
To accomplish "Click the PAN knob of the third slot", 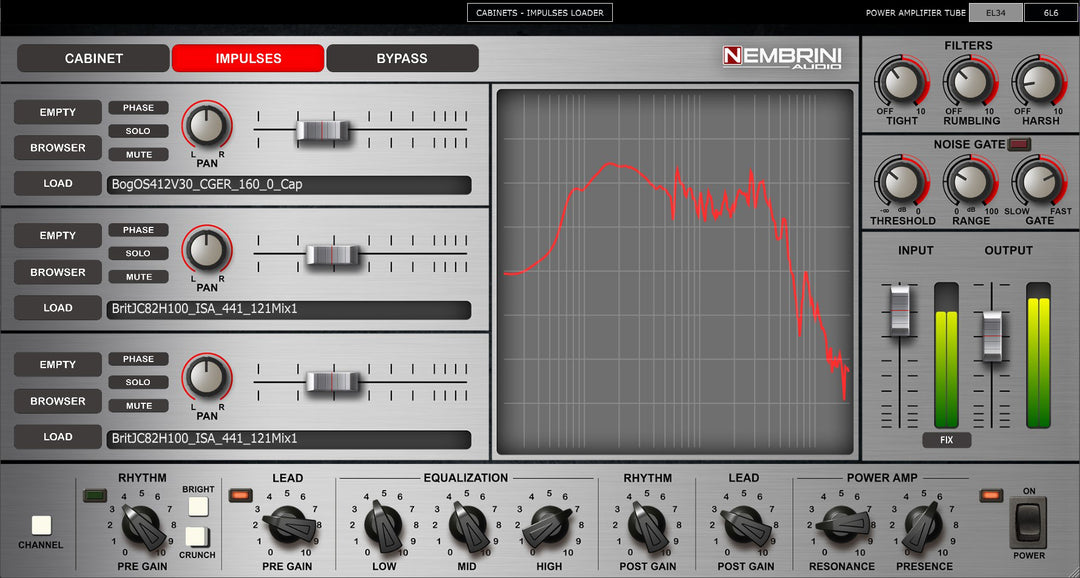I will [x=207, y=378].
